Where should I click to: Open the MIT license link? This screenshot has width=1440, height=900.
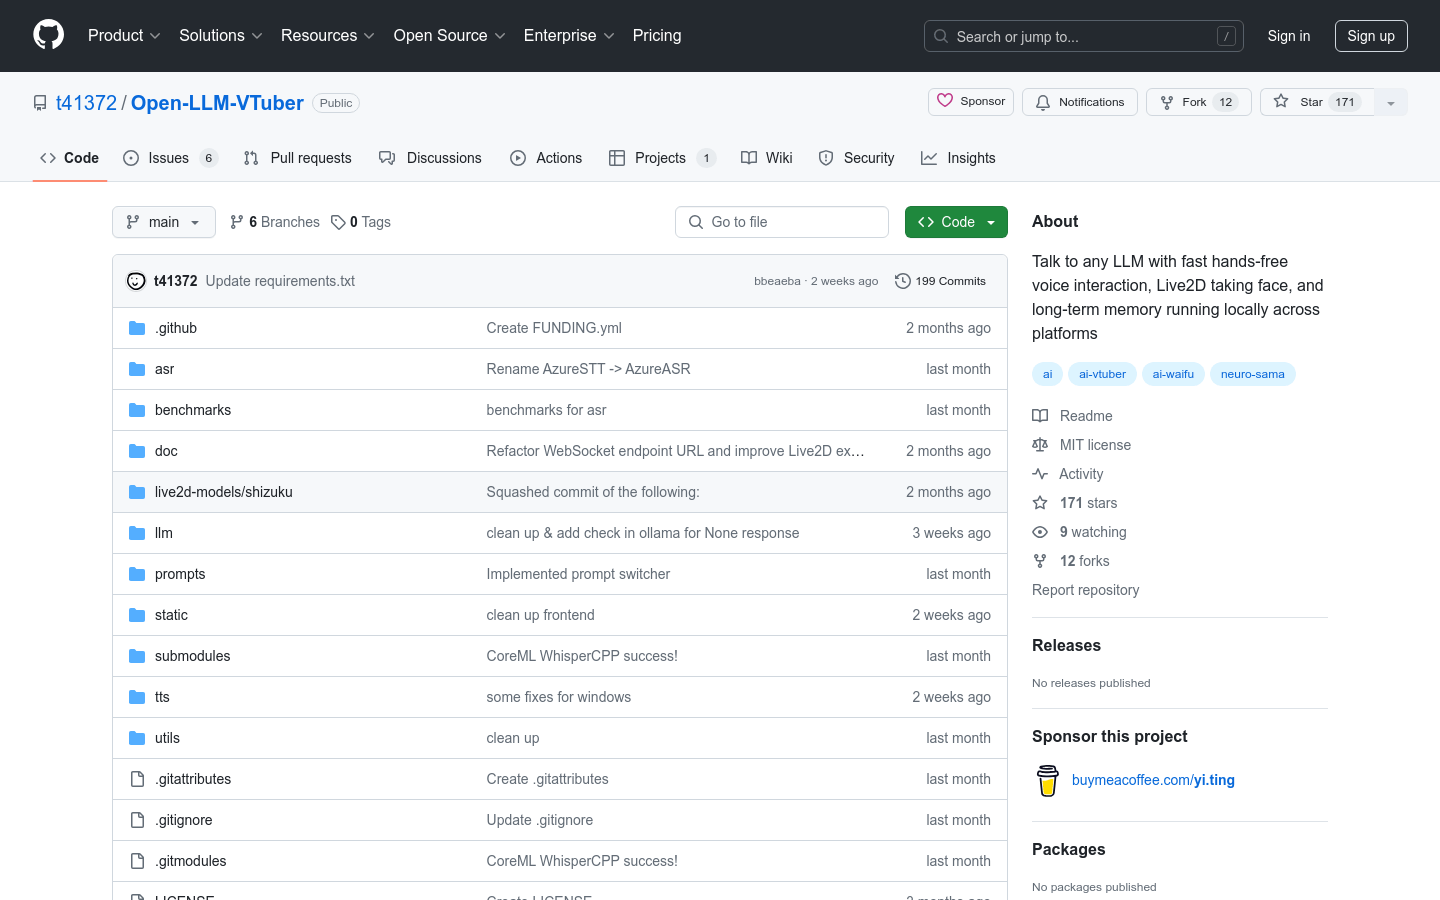(1095, 445)
